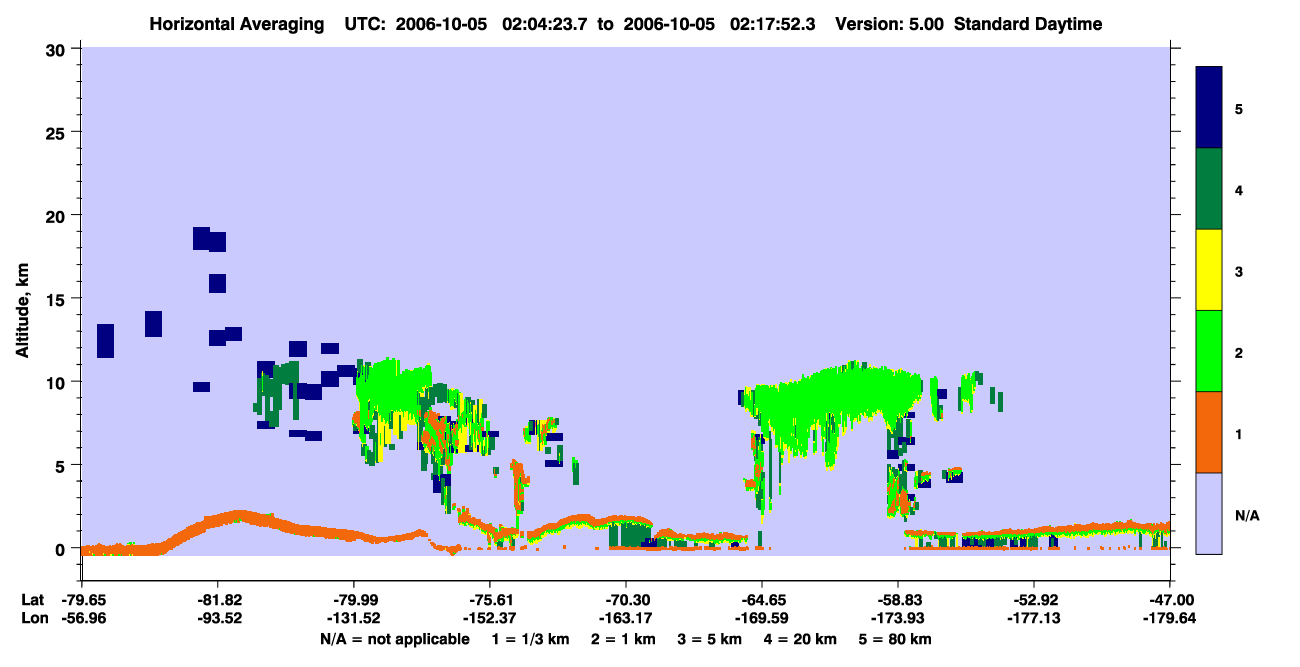This screenshot has width=1300, height=667.
Task: Click 'Standard Daytime' text in title
Action: 1028,24
